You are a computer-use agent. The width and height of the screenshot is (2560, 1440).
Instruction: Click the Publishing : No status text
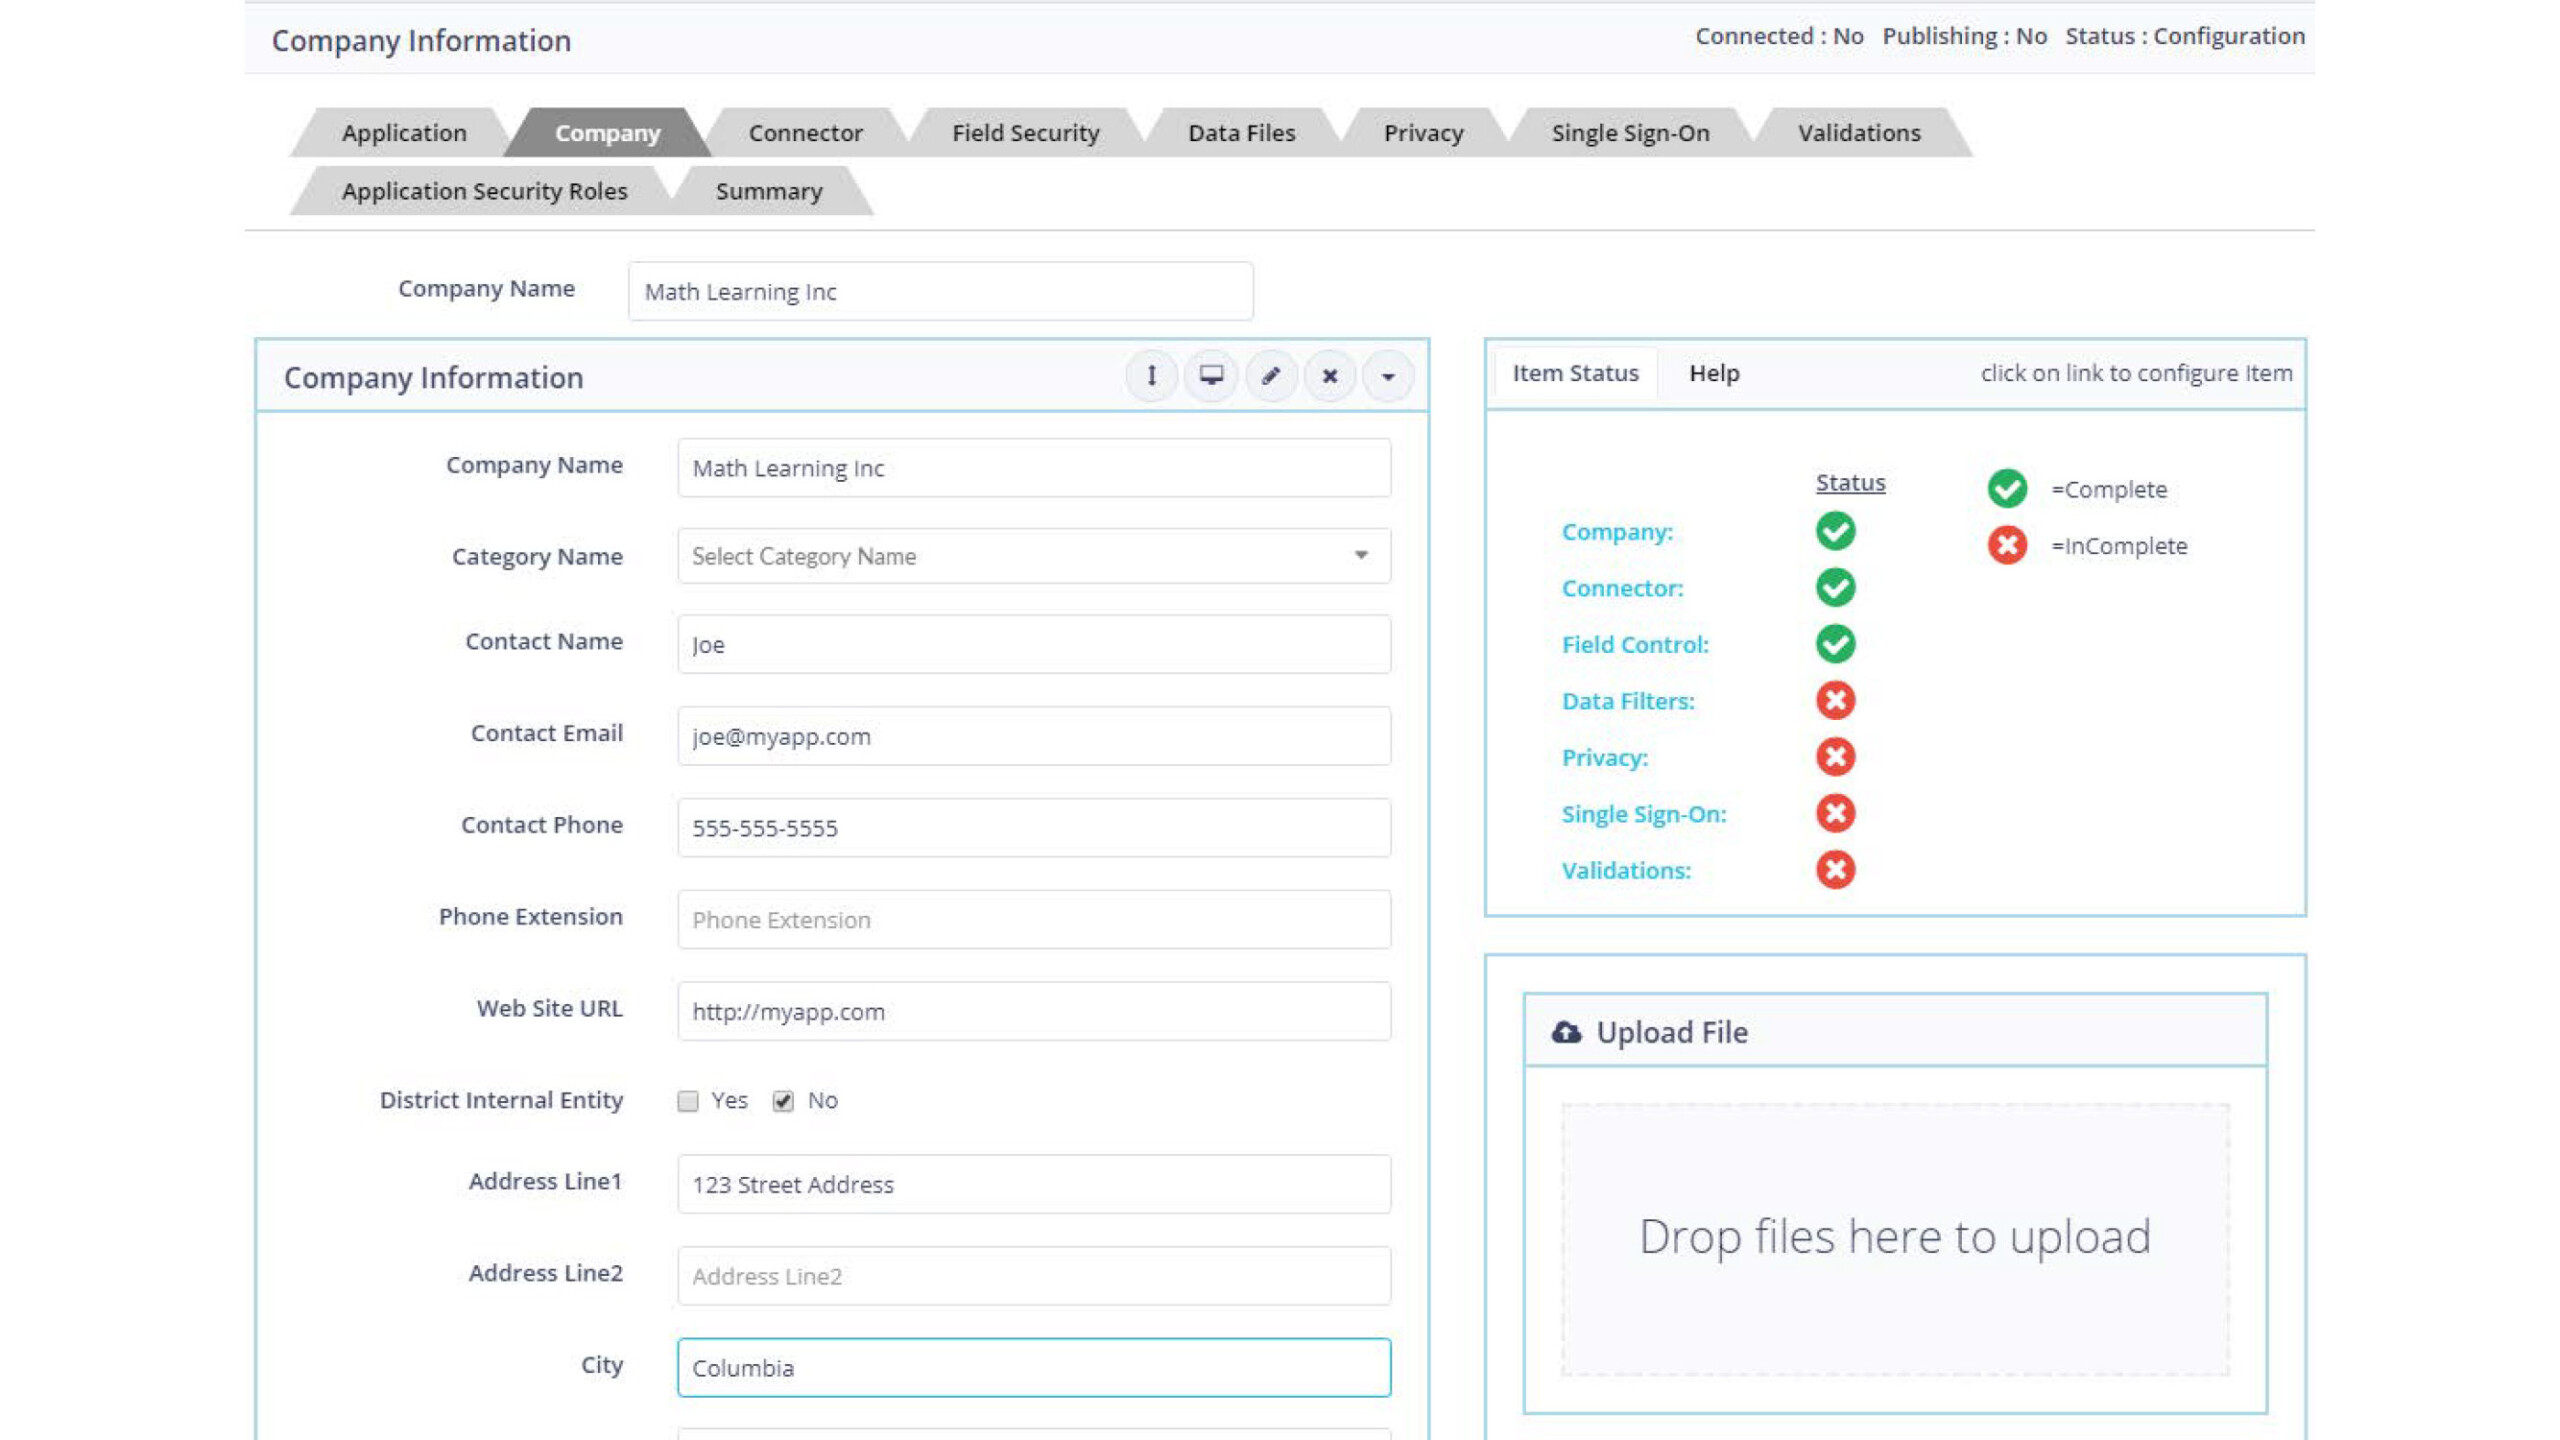coord(1964,36)
